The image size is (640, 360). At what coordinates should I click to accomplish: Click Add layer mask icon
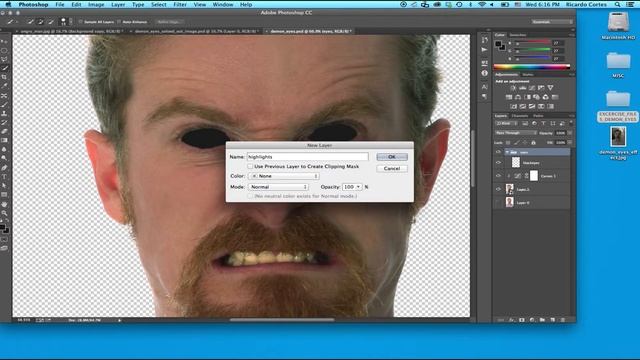(x=522, y=320)
